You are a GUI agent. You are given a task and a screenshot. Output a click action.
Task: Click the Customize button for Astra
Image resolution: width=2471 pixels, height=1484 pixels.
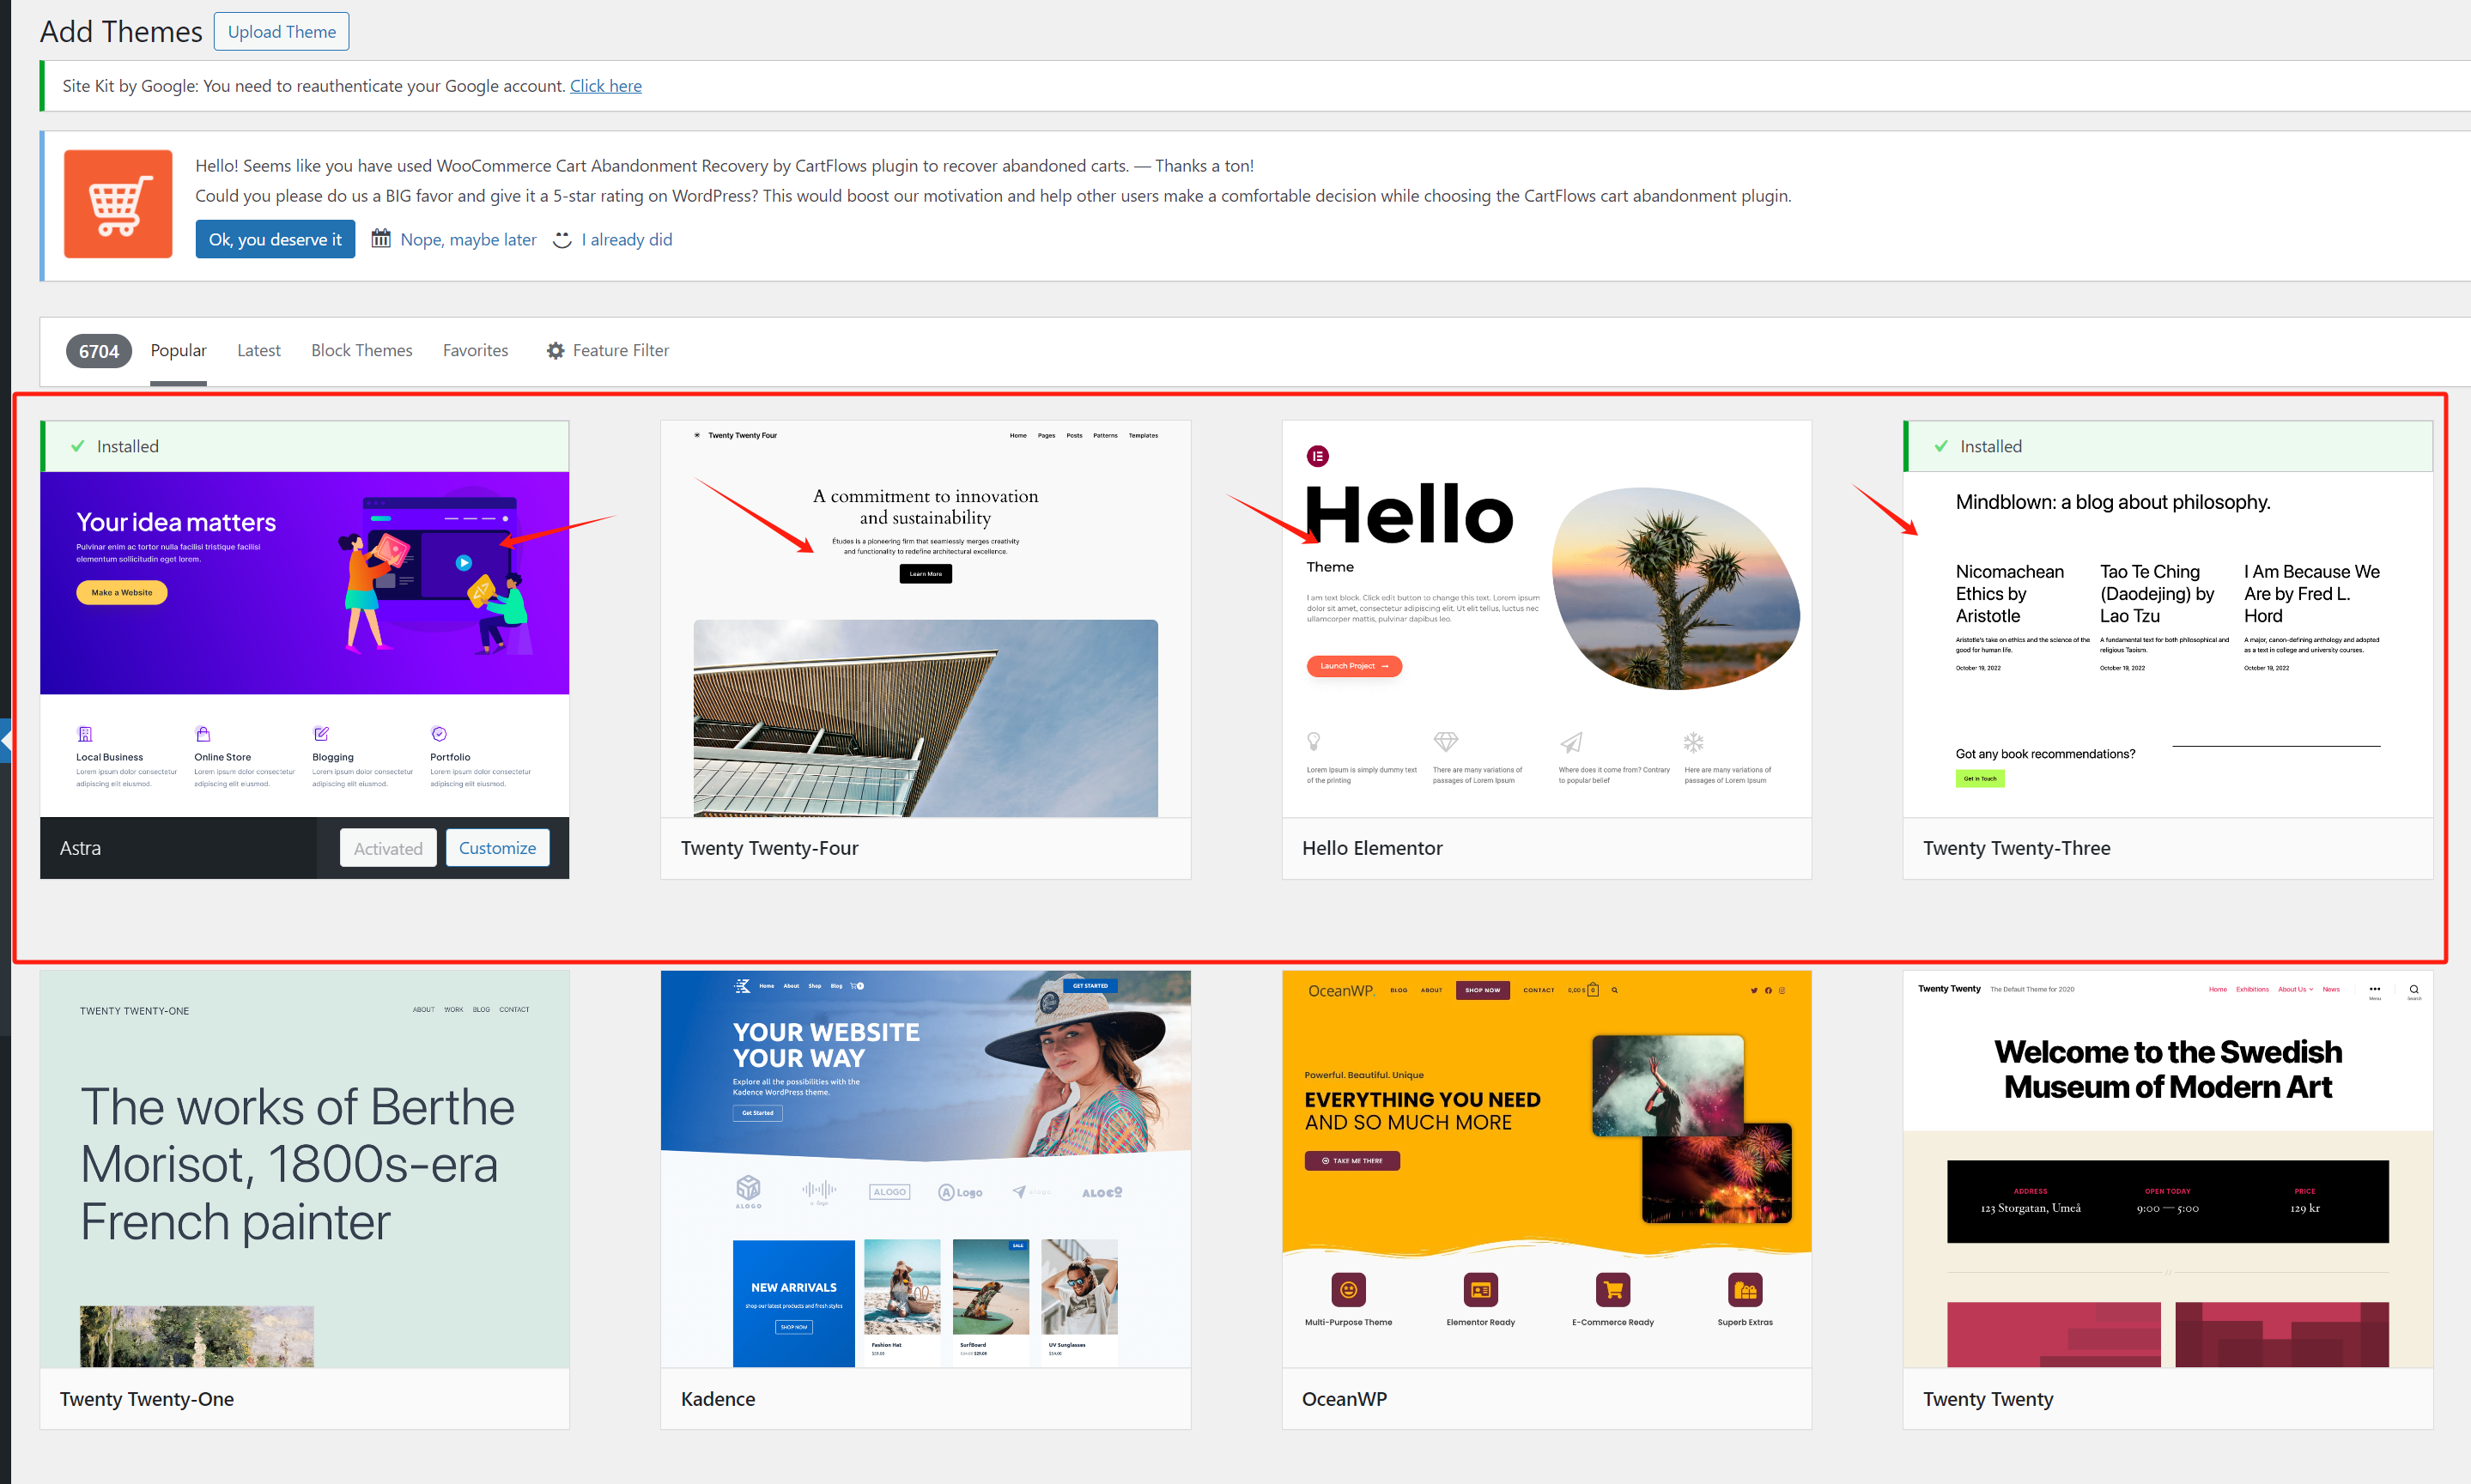click(x=497, y=848)
